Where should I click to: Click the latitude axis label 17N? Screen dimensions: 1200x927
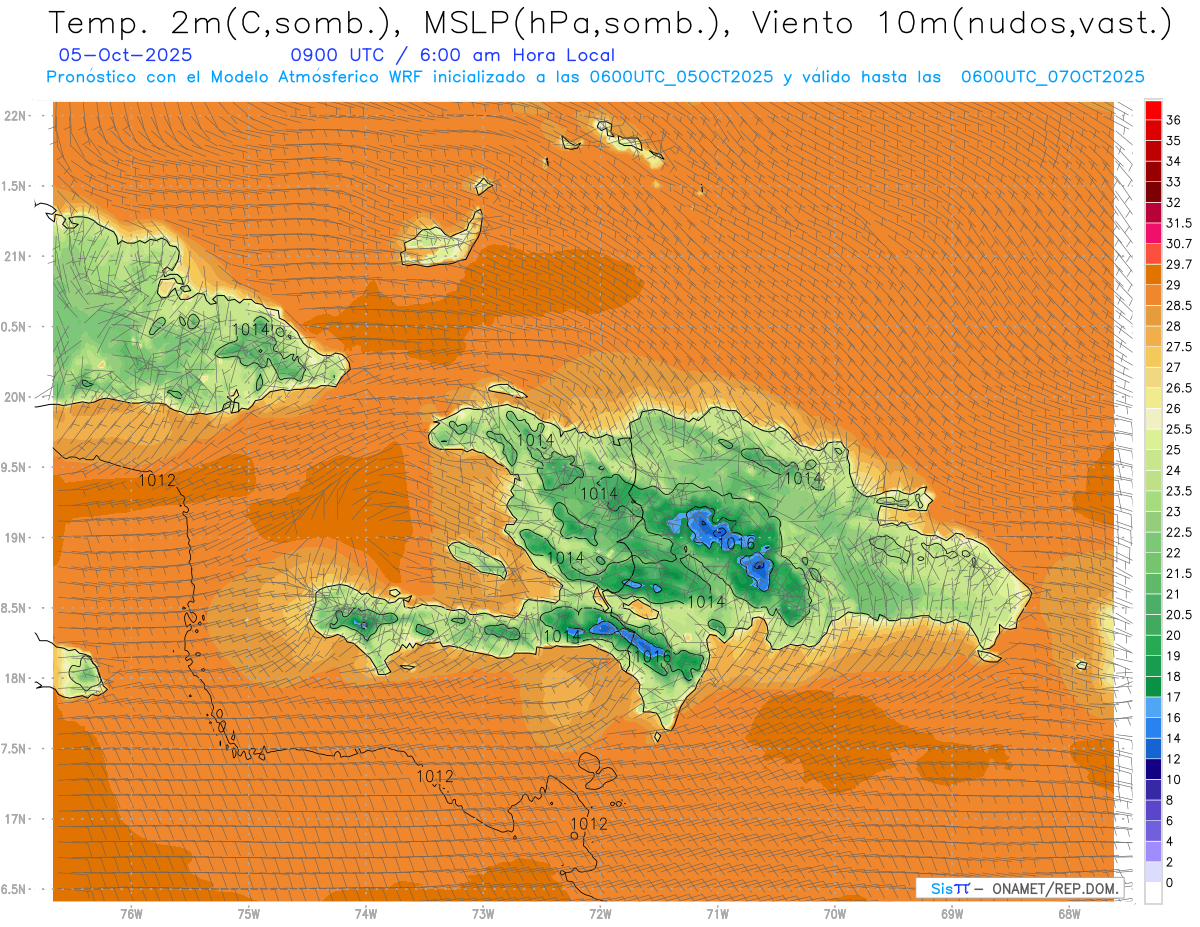pyautogui.click(x=16, y=819)
